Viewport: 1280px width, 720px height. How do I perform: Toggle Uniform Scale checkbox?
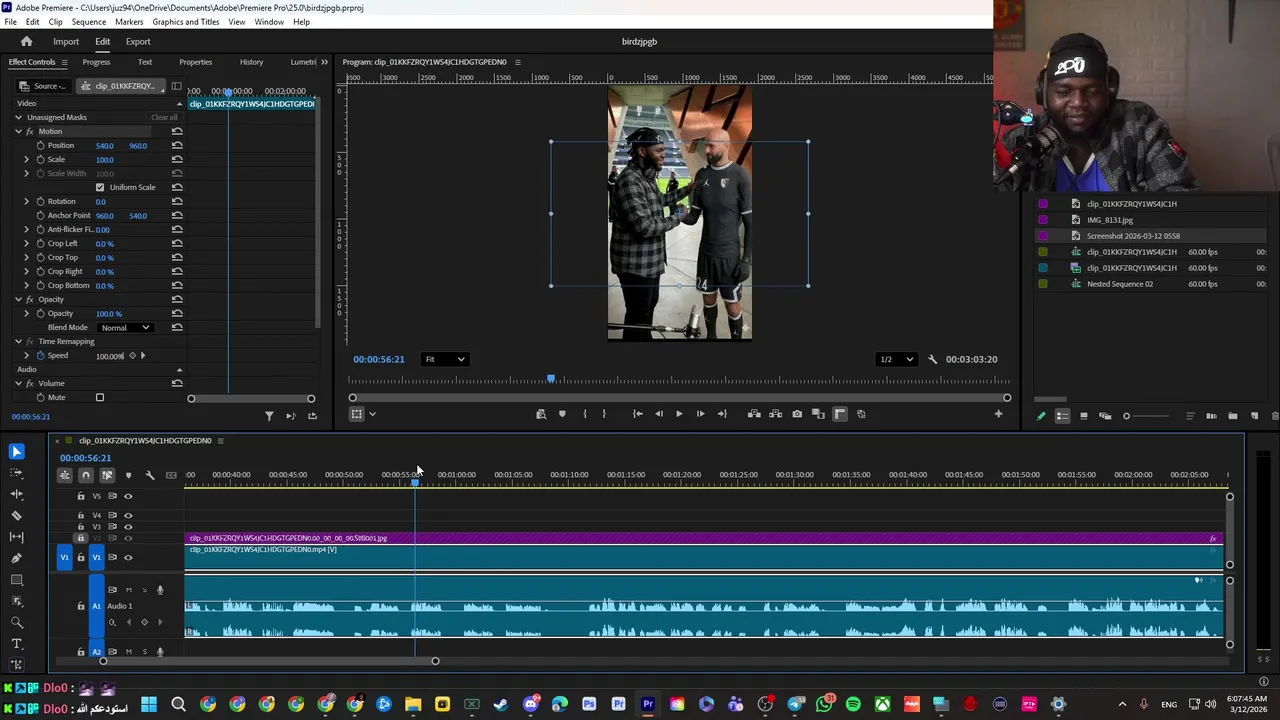(x=99, y=188)
